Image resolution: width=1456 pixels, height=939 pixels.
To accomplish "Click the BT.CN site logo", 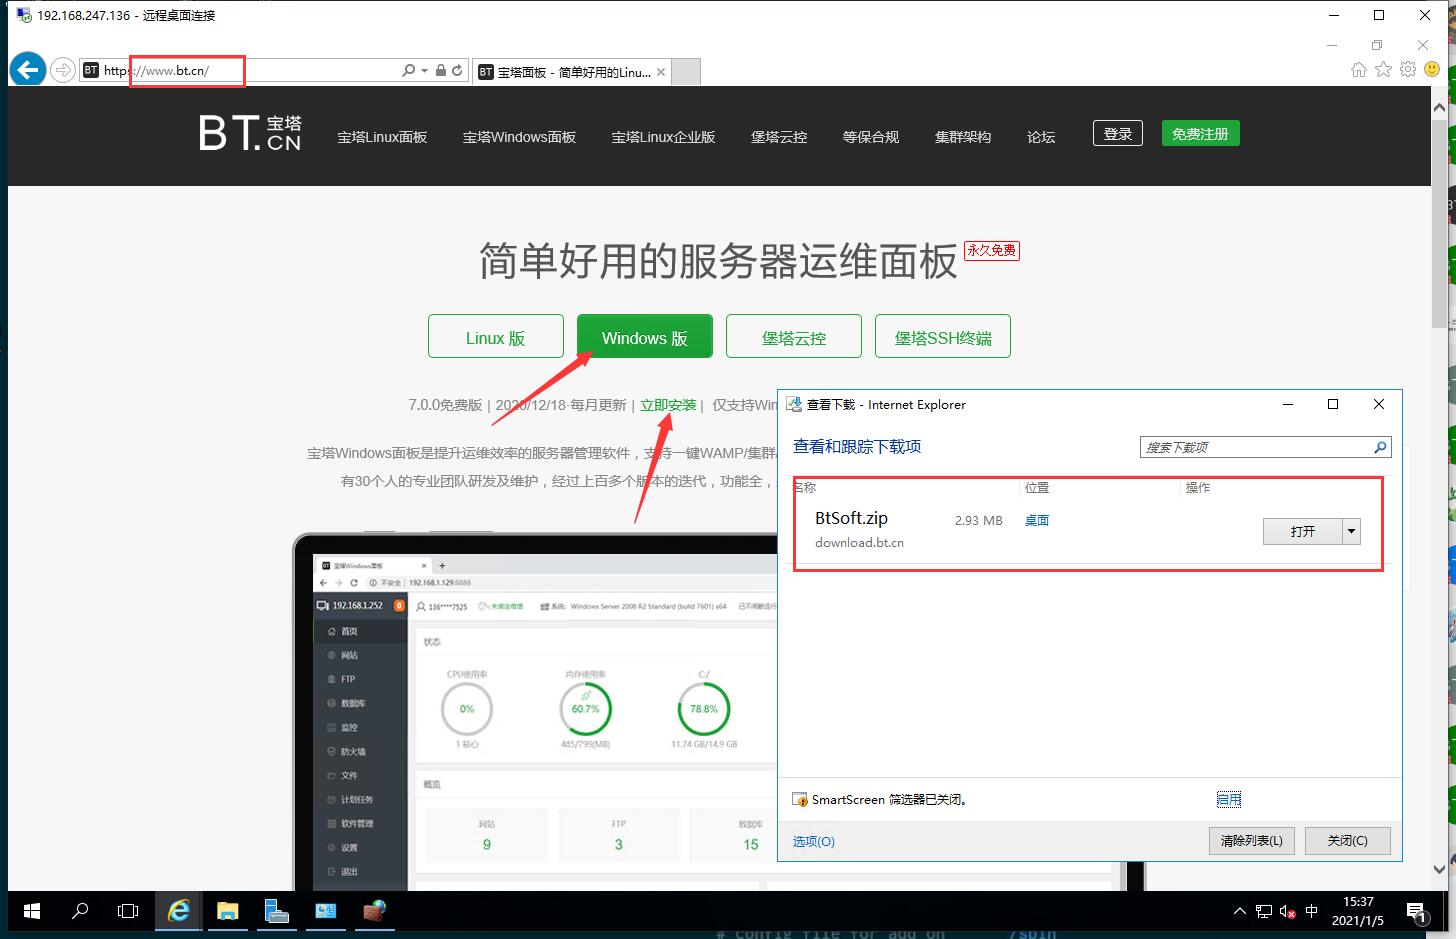I will click(x=250, y=132).
